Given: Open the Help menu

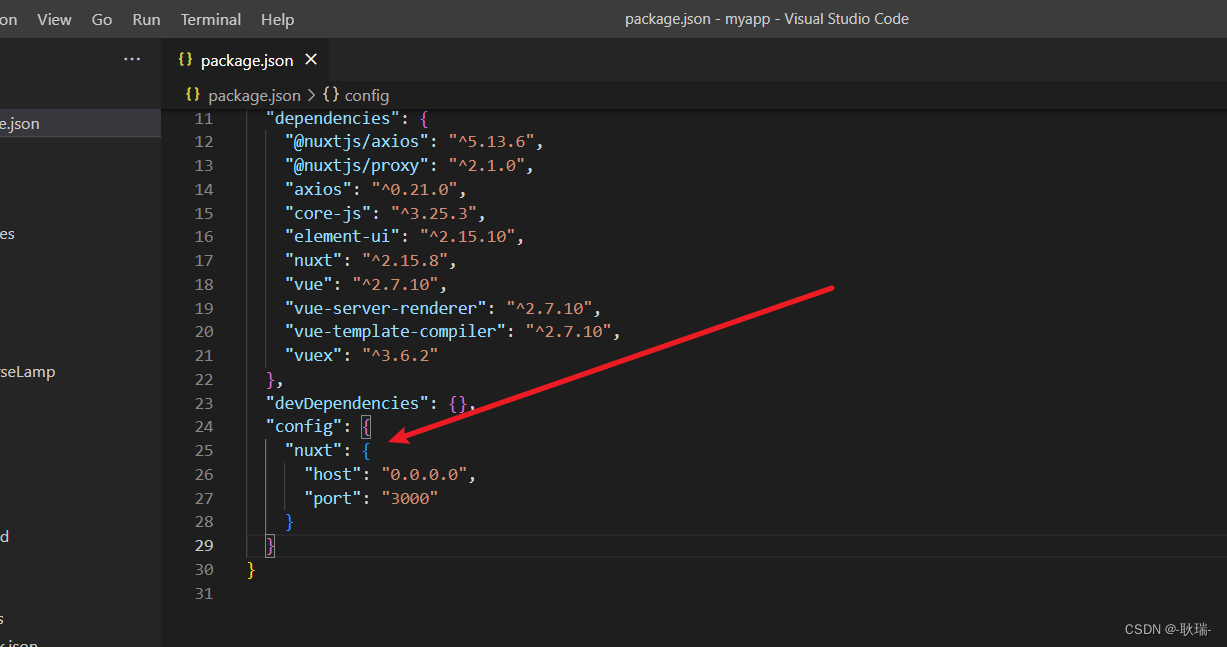Looking at the screenshot, I should pyautogui.click(x=277, y=19).
